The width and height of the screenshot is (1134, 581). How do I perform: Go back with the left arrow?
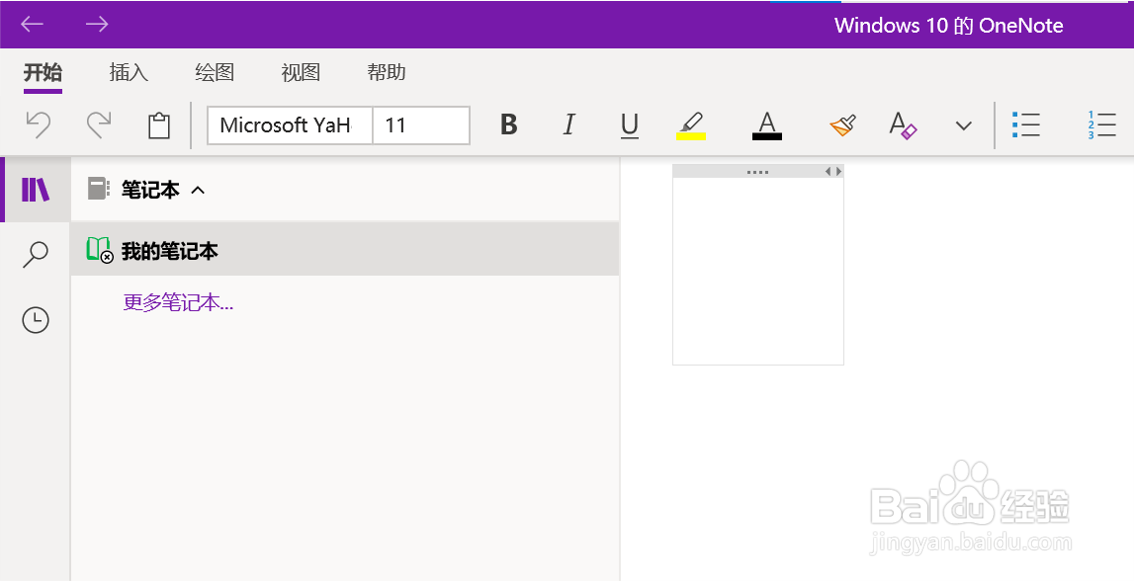tap(32, 24)
